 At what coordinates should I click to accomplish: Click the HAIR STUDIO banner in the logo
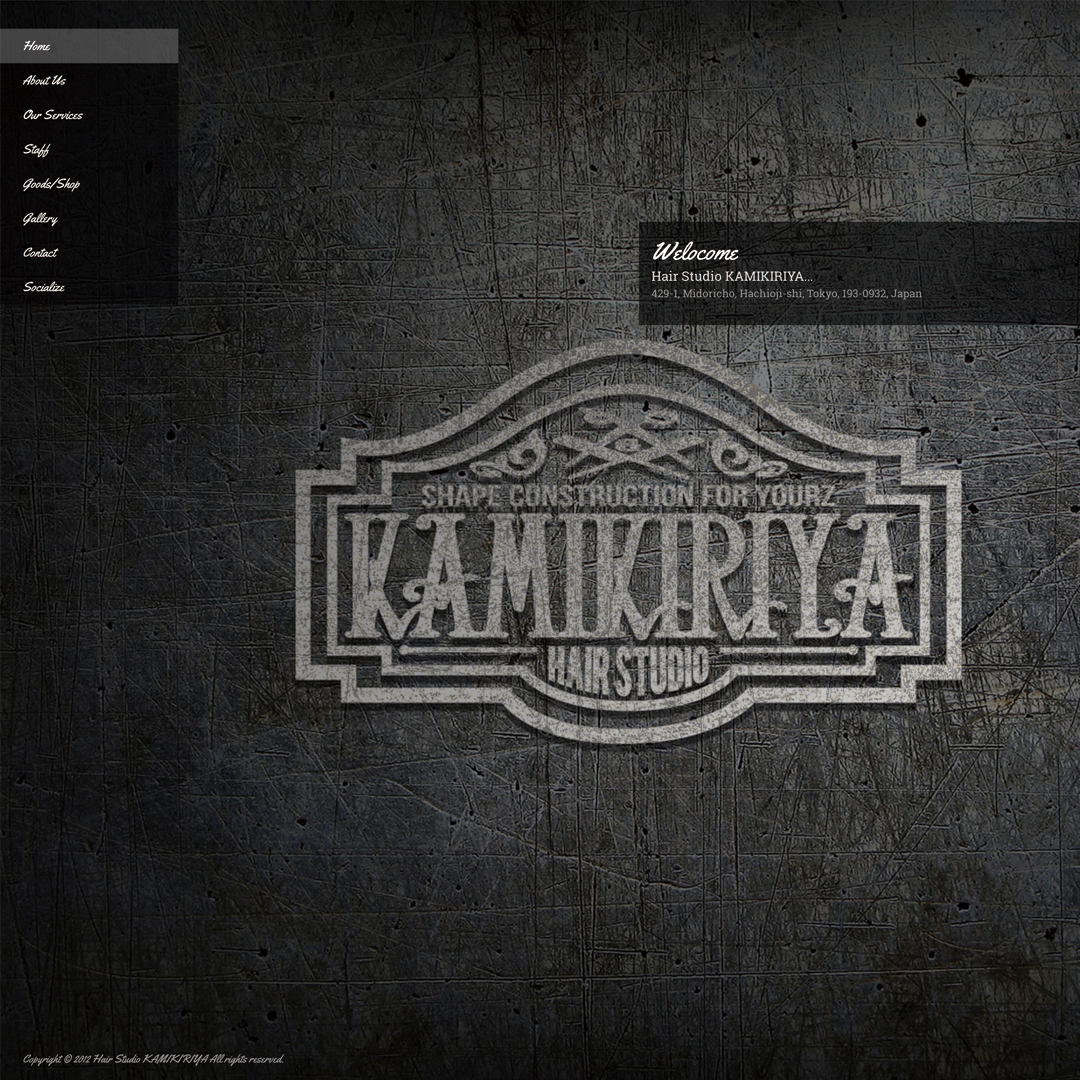(x=628, y=668)
